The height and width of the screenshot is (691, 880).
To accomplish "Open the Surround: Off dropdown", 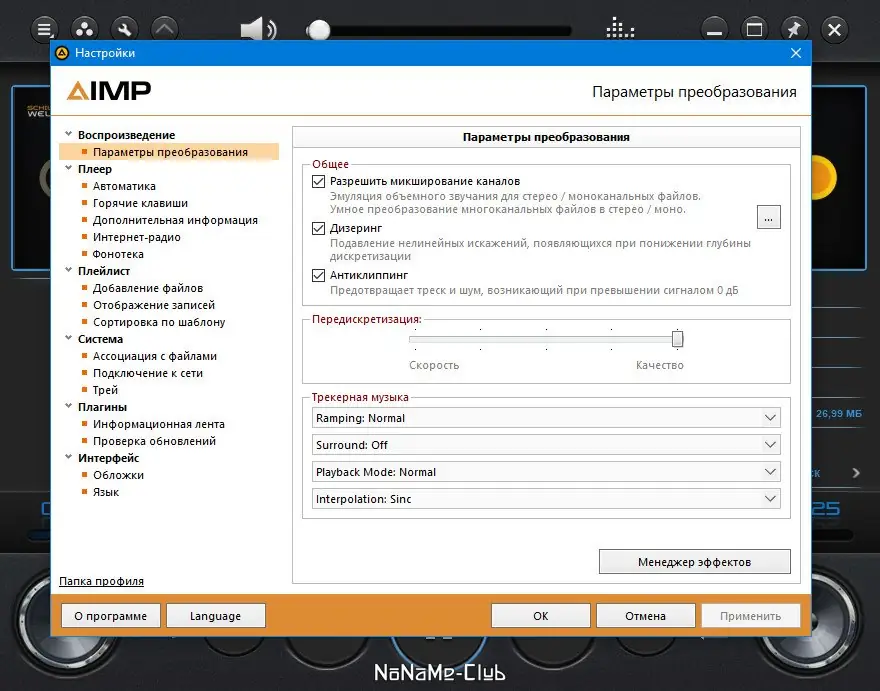I will tap(546, 445).
